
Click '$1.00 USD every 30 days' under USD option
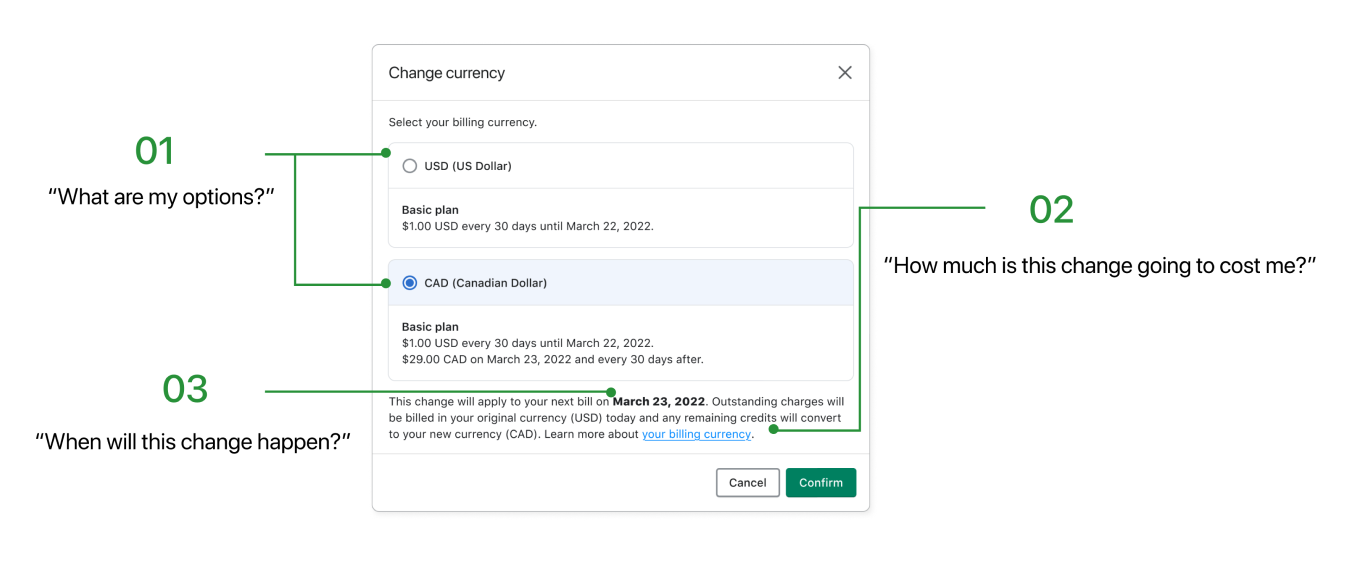click(x=528, y=226)
